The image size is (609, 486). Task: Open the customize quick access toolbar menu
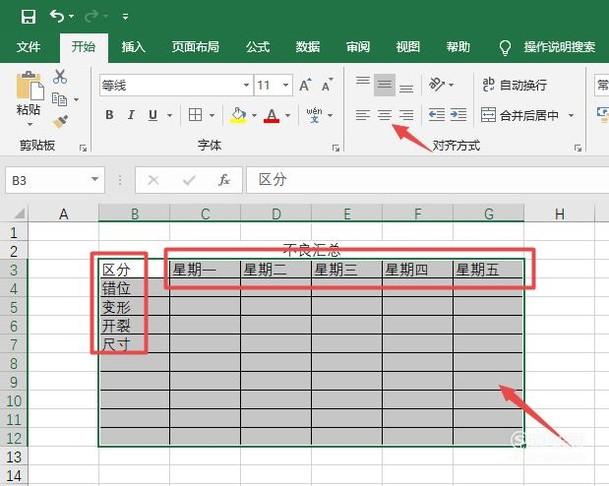[125, 17]
